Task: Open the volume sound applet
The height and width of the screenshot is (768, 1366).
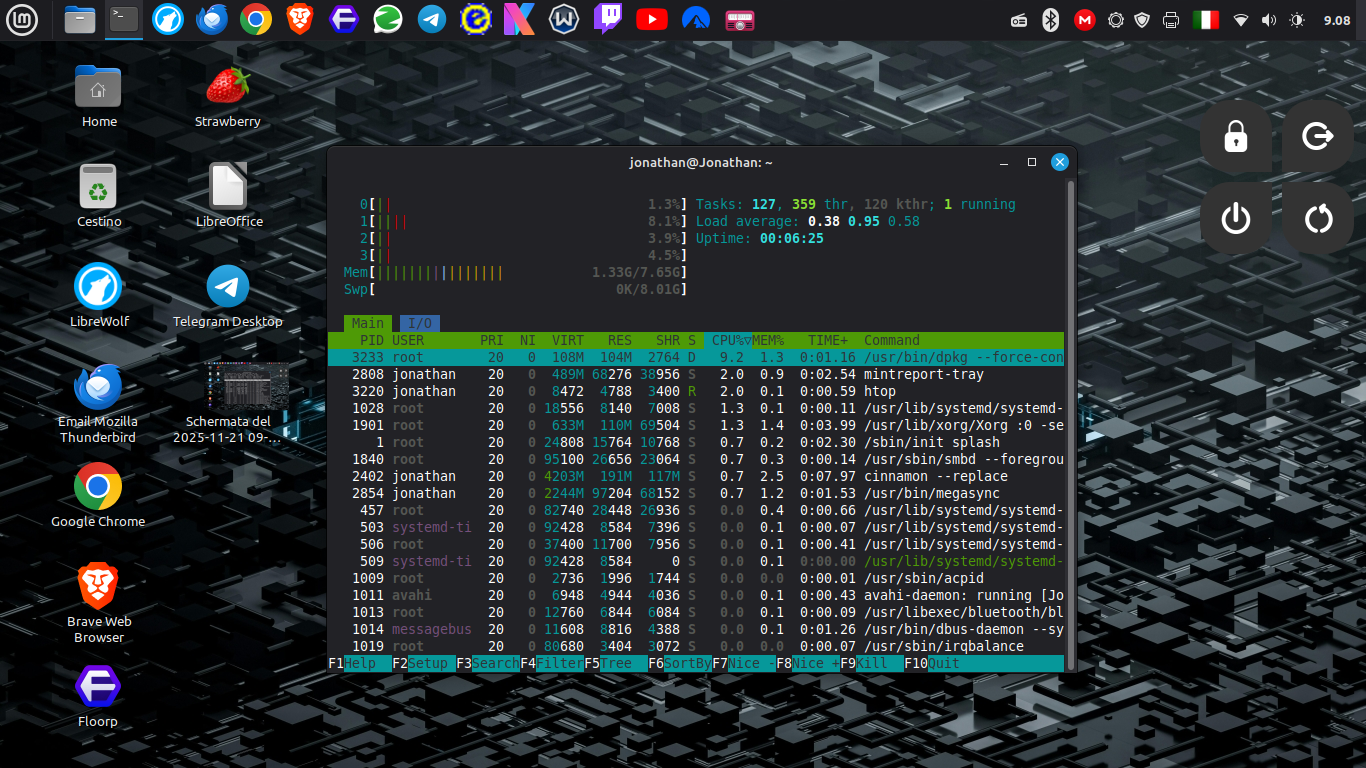Action: click(1269, 20)
